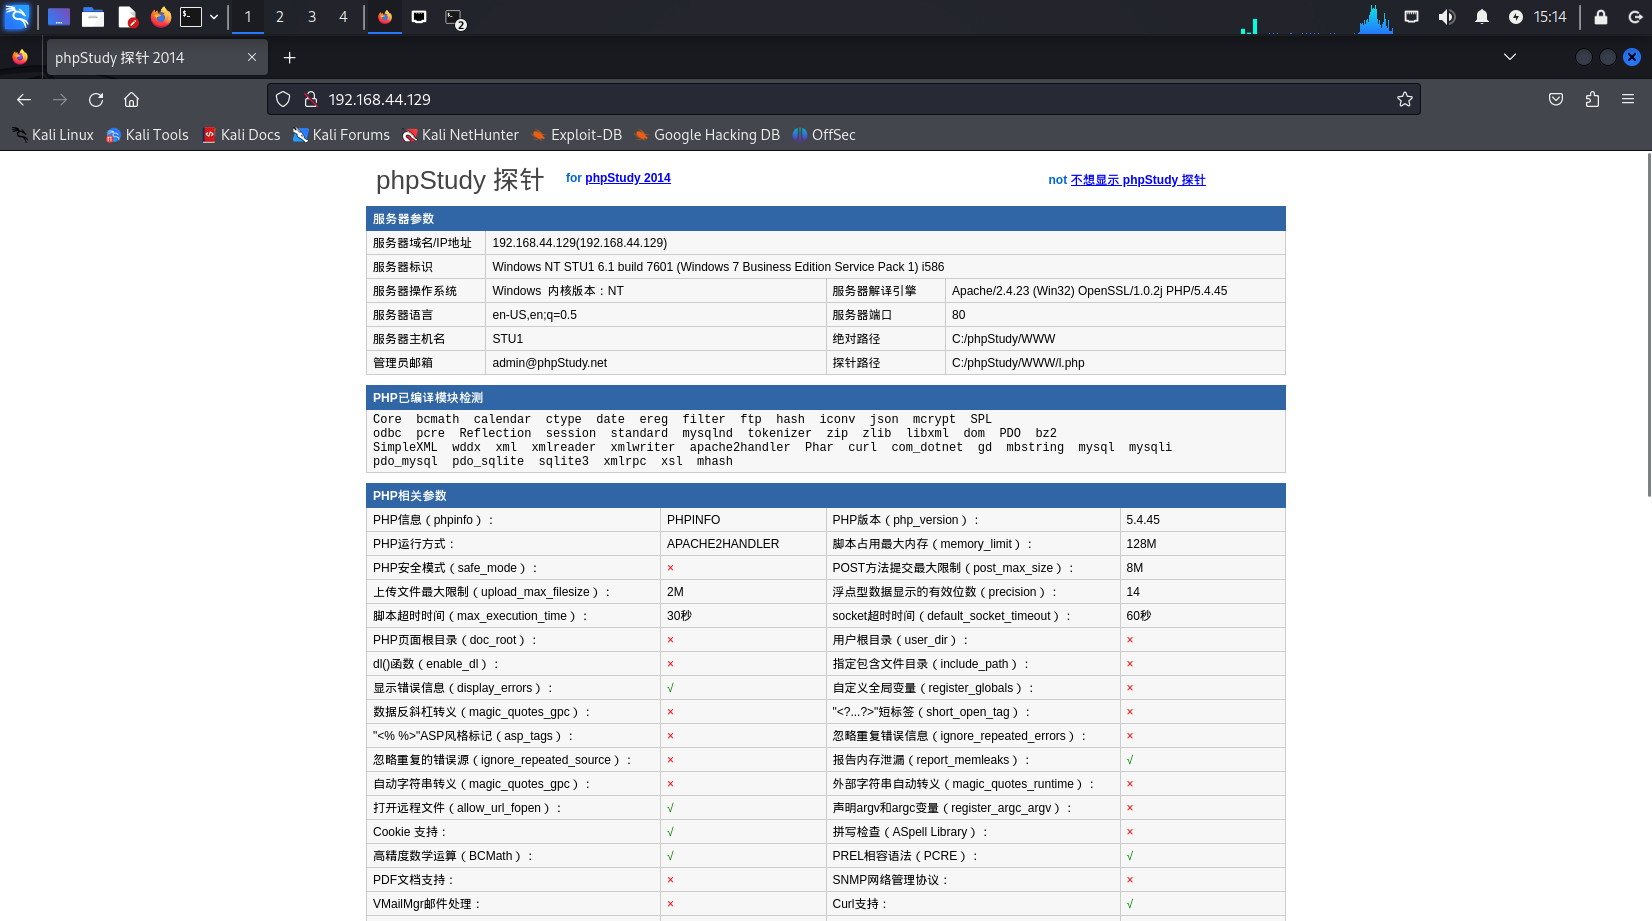Bookmark this page with star icon
The image size is (1652, 921).
point(1404,99)
